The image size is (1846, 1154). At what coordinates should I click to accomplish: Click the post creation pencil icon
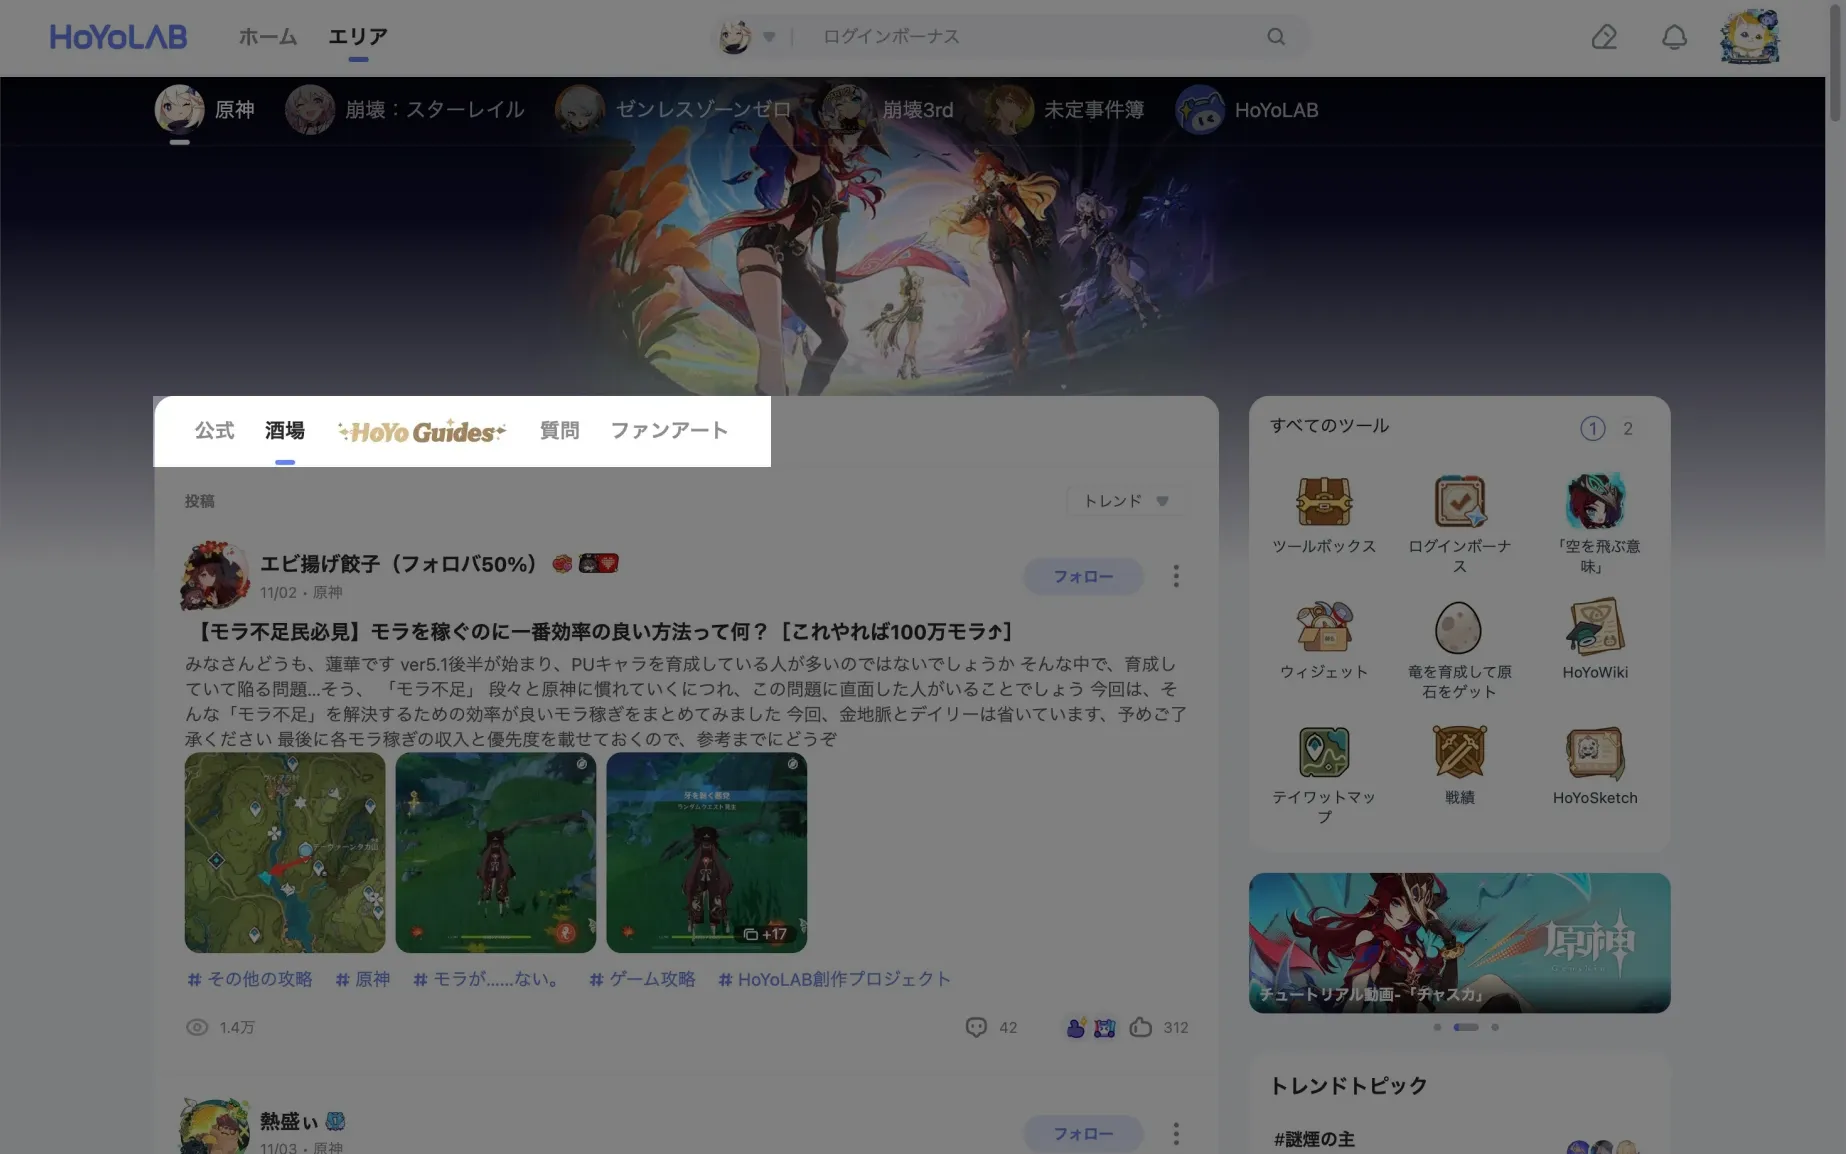coord(1604,37)
